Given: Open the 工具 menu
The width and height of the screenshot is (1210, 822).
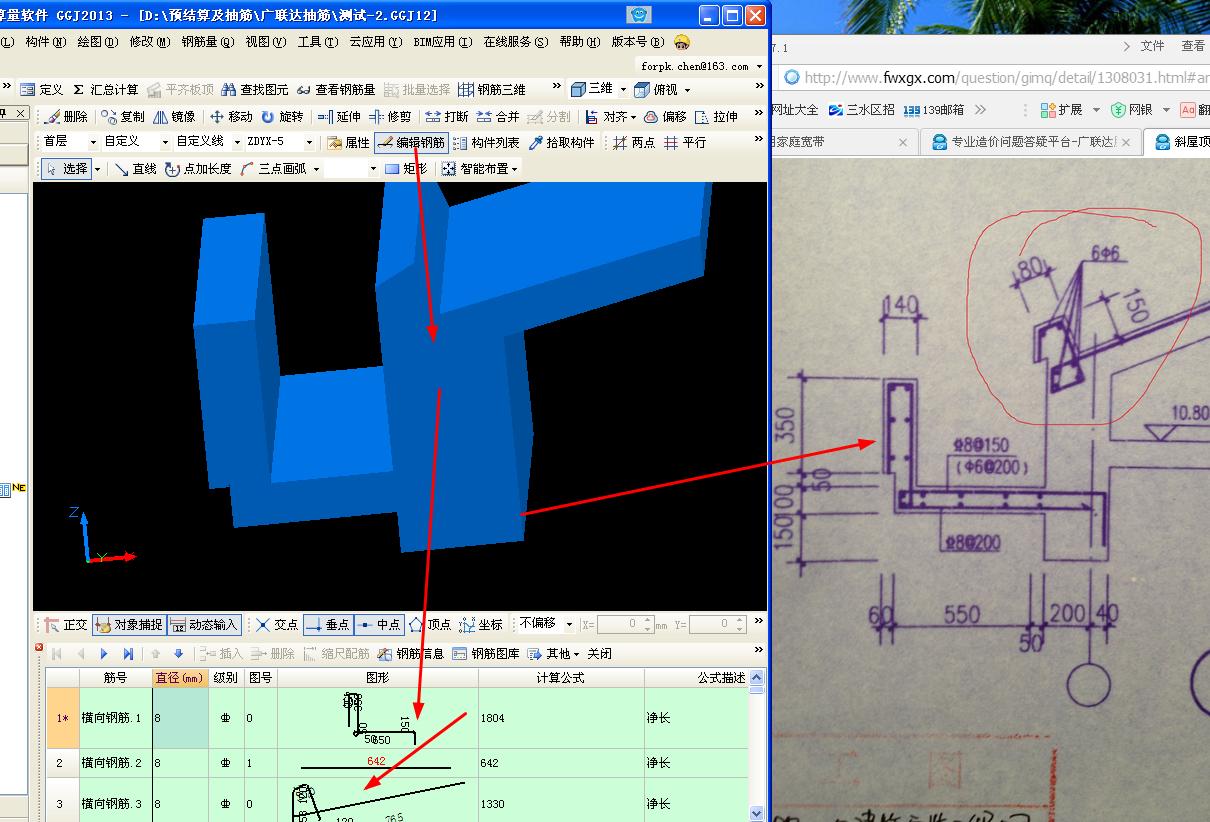Looking at the screenshot, I should tap(318, 42).
